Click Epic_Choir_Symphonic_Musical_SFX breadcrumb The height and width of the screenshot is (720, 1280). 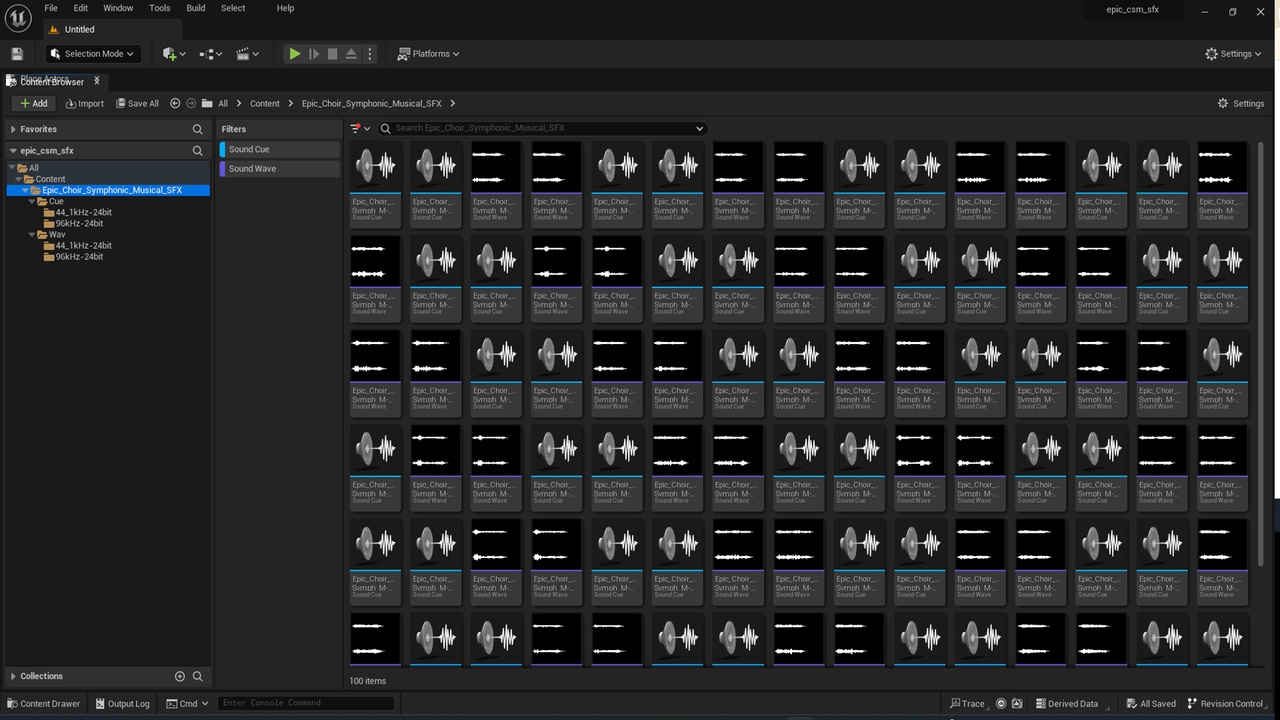(372, 103)
